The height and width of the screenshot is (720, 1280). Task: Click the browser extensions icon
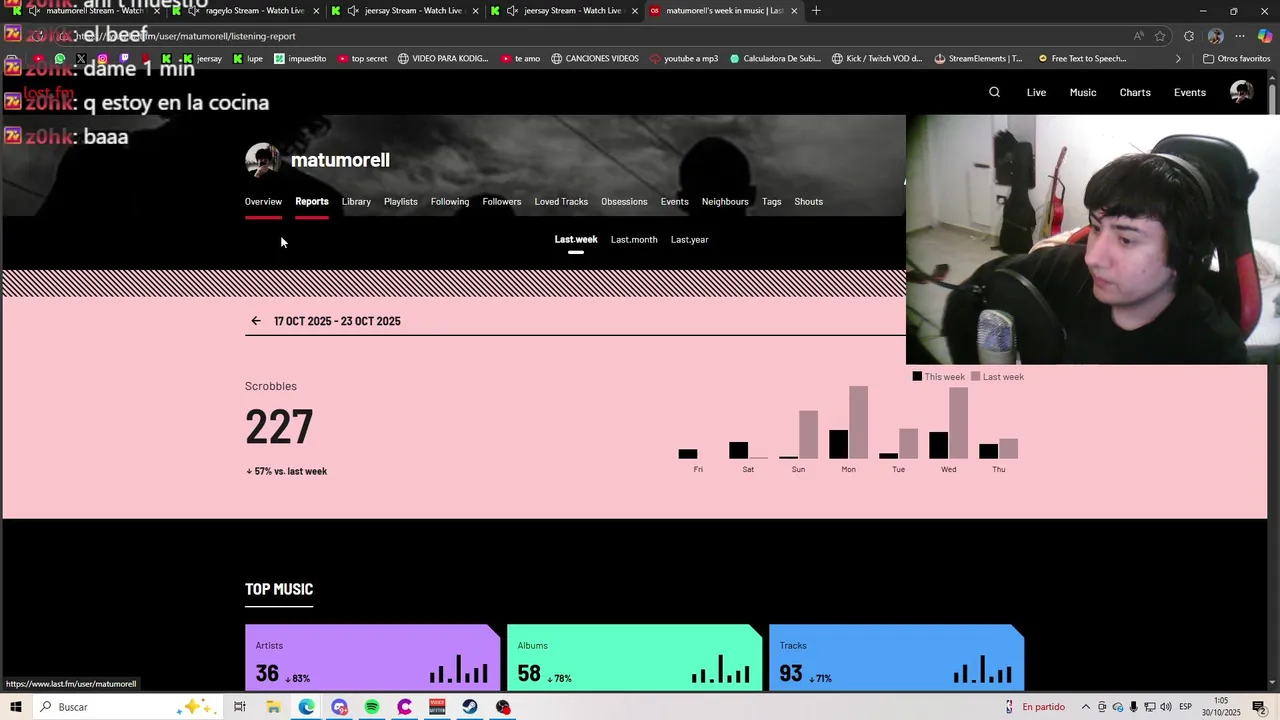pyautogui.click(x=1188, y=36)
